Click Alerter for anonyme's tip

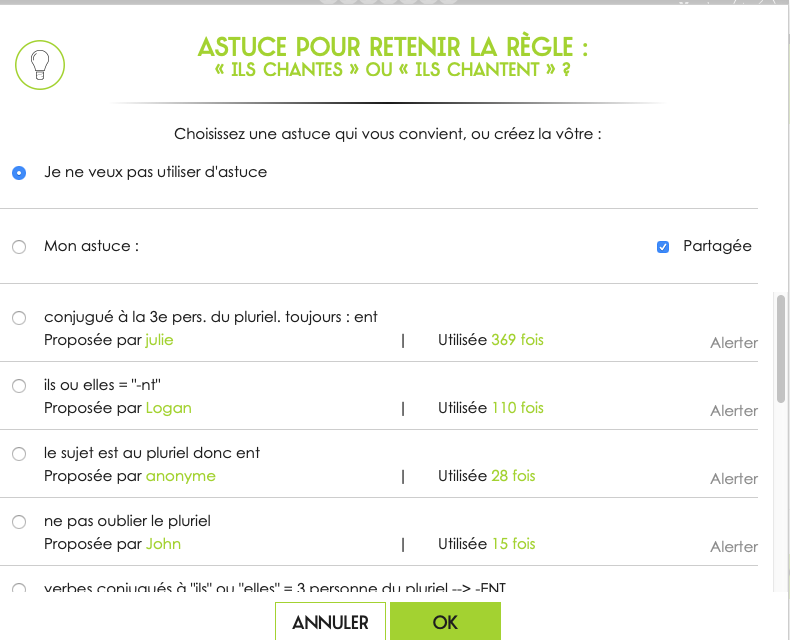tap(733, 479)
